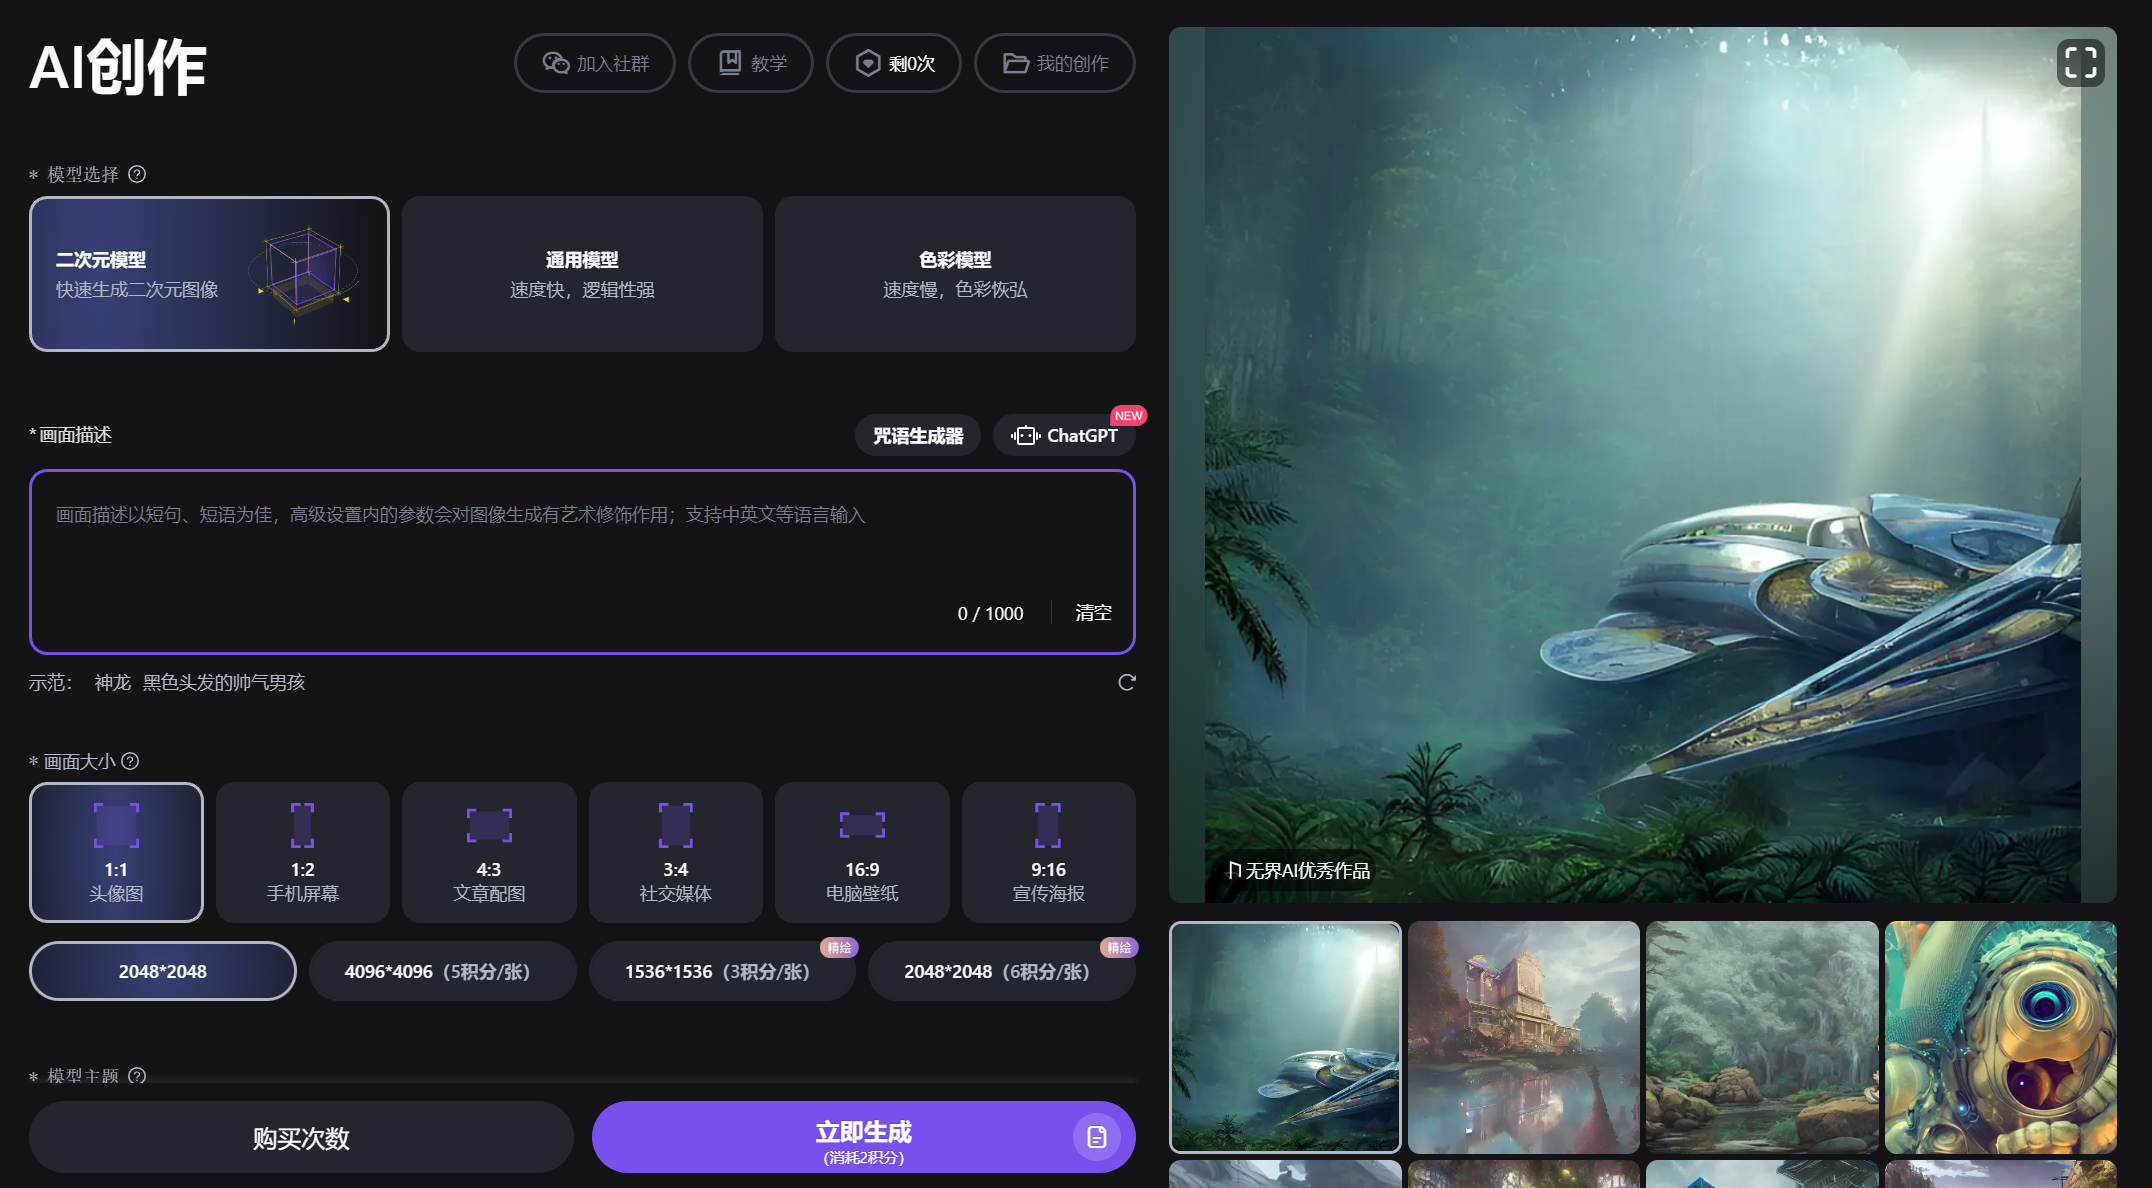Click the AI创作 page title

[x=118, y=67]
